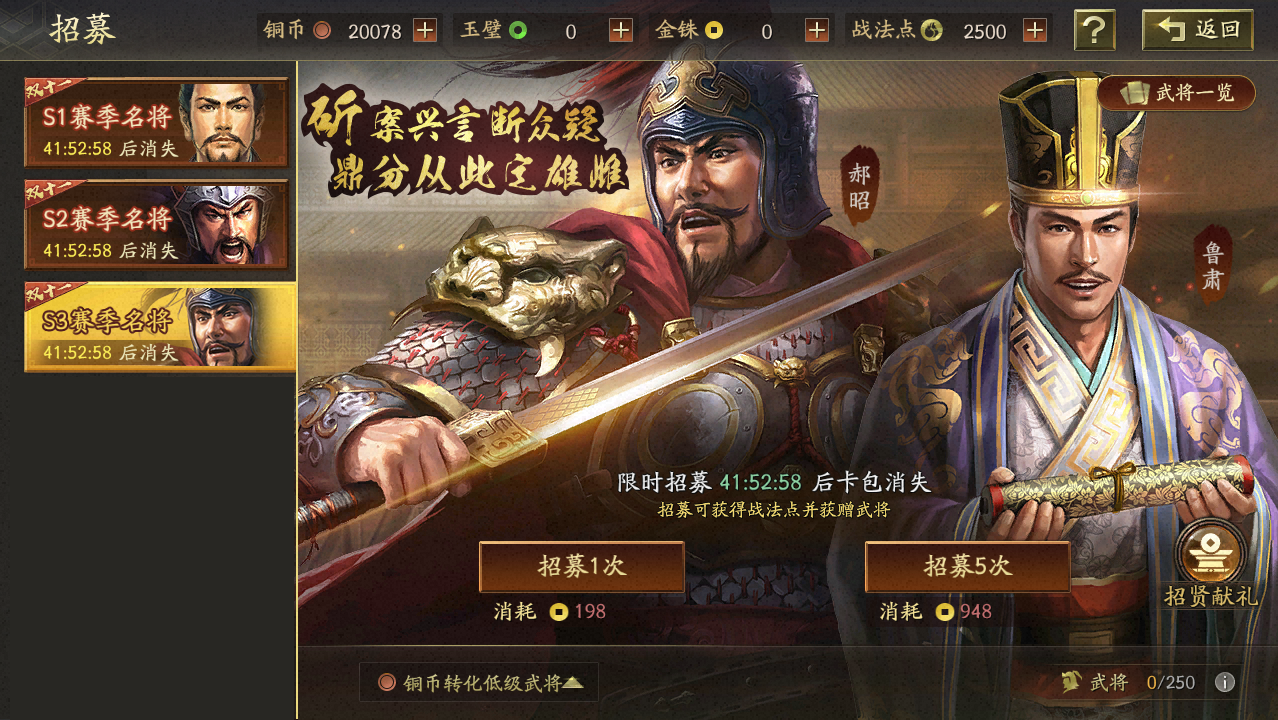Click the info icon beside 武将 count
The height and width of the screenshot is (720, 1278).
(1225, 682)
